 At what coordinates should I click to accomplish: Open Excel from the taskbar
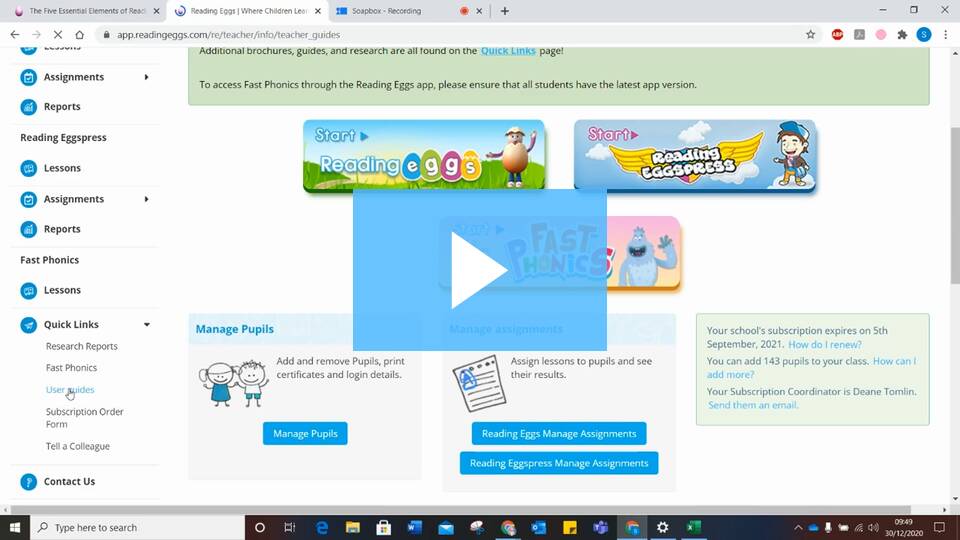point(694,527)
